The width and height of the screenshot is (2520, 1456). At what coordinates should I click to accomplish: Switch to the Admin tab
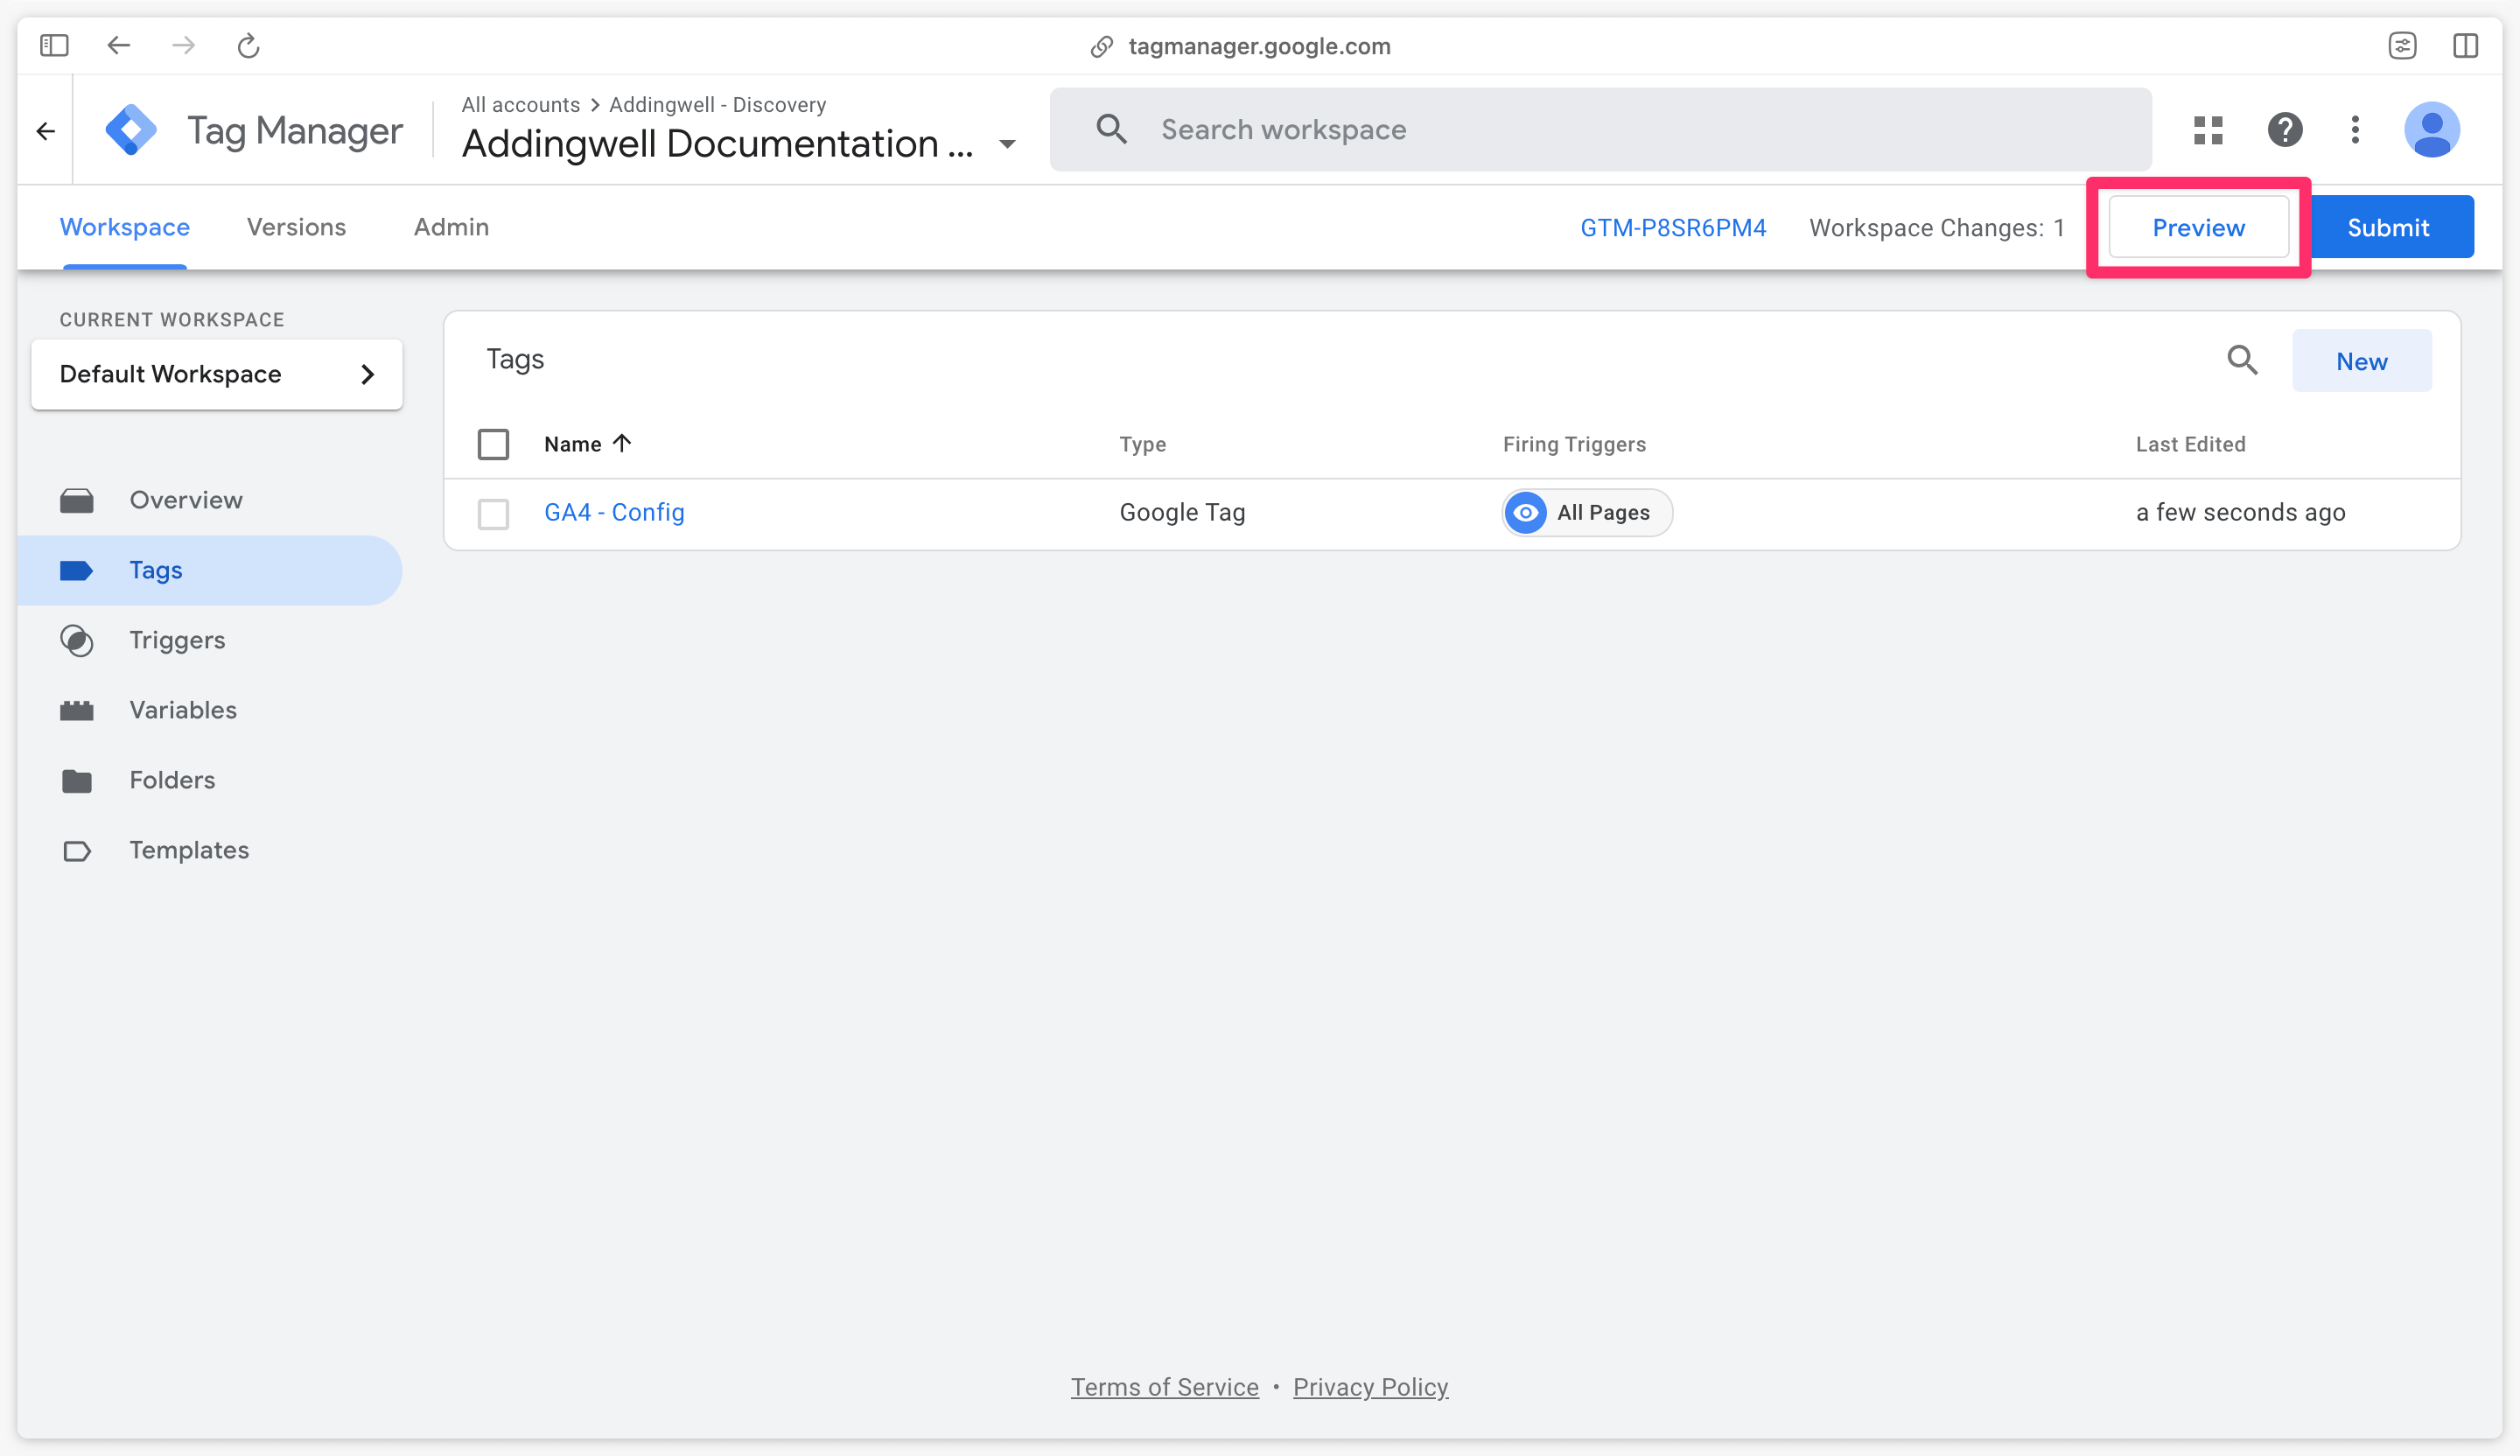point(451,227)
